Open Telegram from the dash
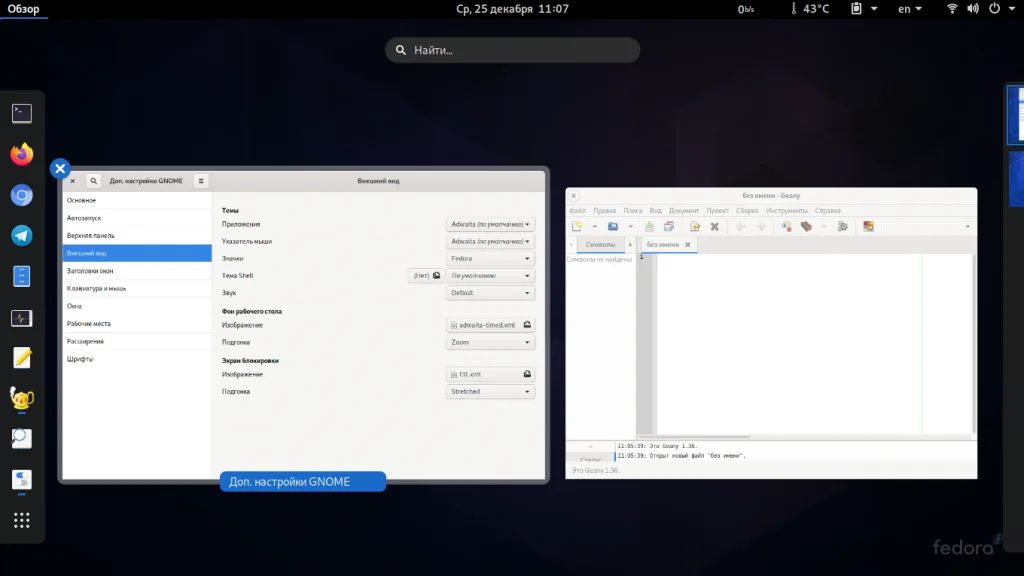The height and width of the screenshot is (576, 1024). pos(22,236)
